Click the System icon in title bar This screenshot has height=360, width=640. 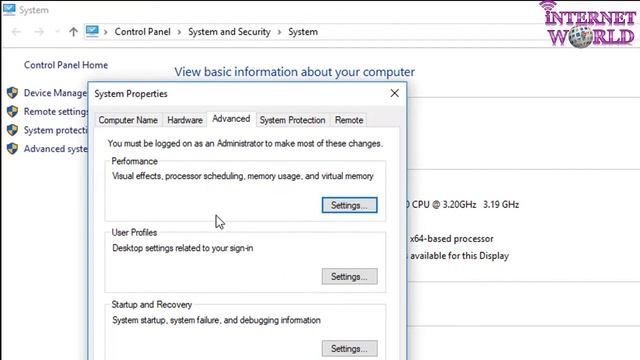click(x=9, y=9)
